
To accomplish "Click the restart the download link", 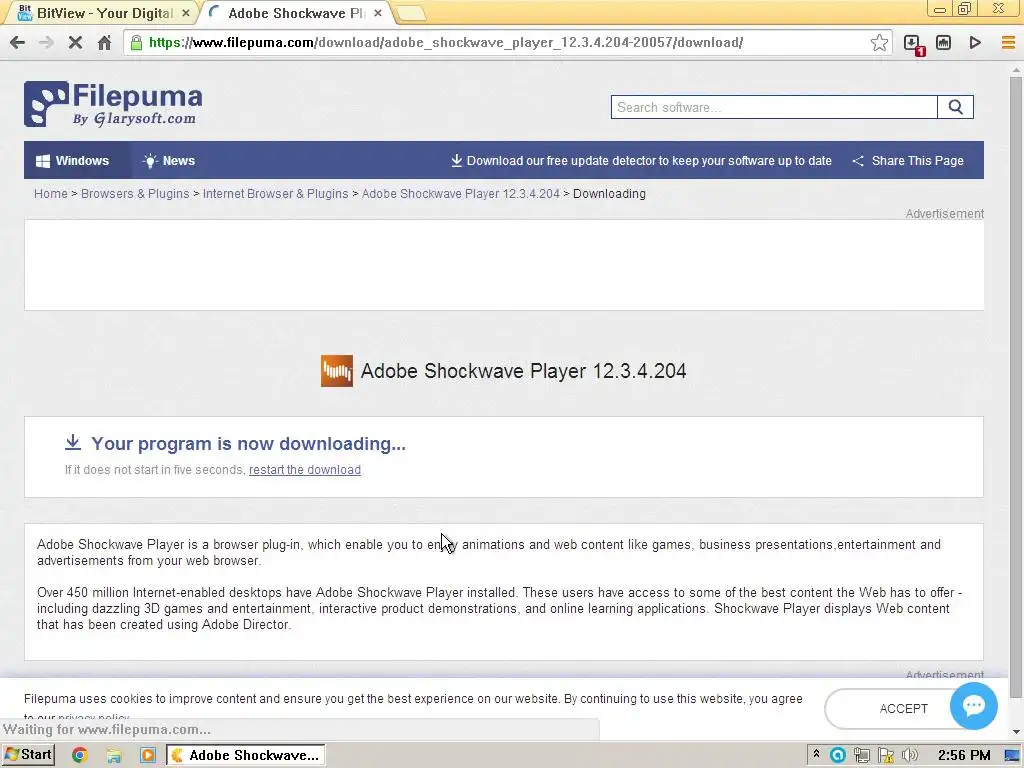I will pyautogui.click(x=304, y=470).
